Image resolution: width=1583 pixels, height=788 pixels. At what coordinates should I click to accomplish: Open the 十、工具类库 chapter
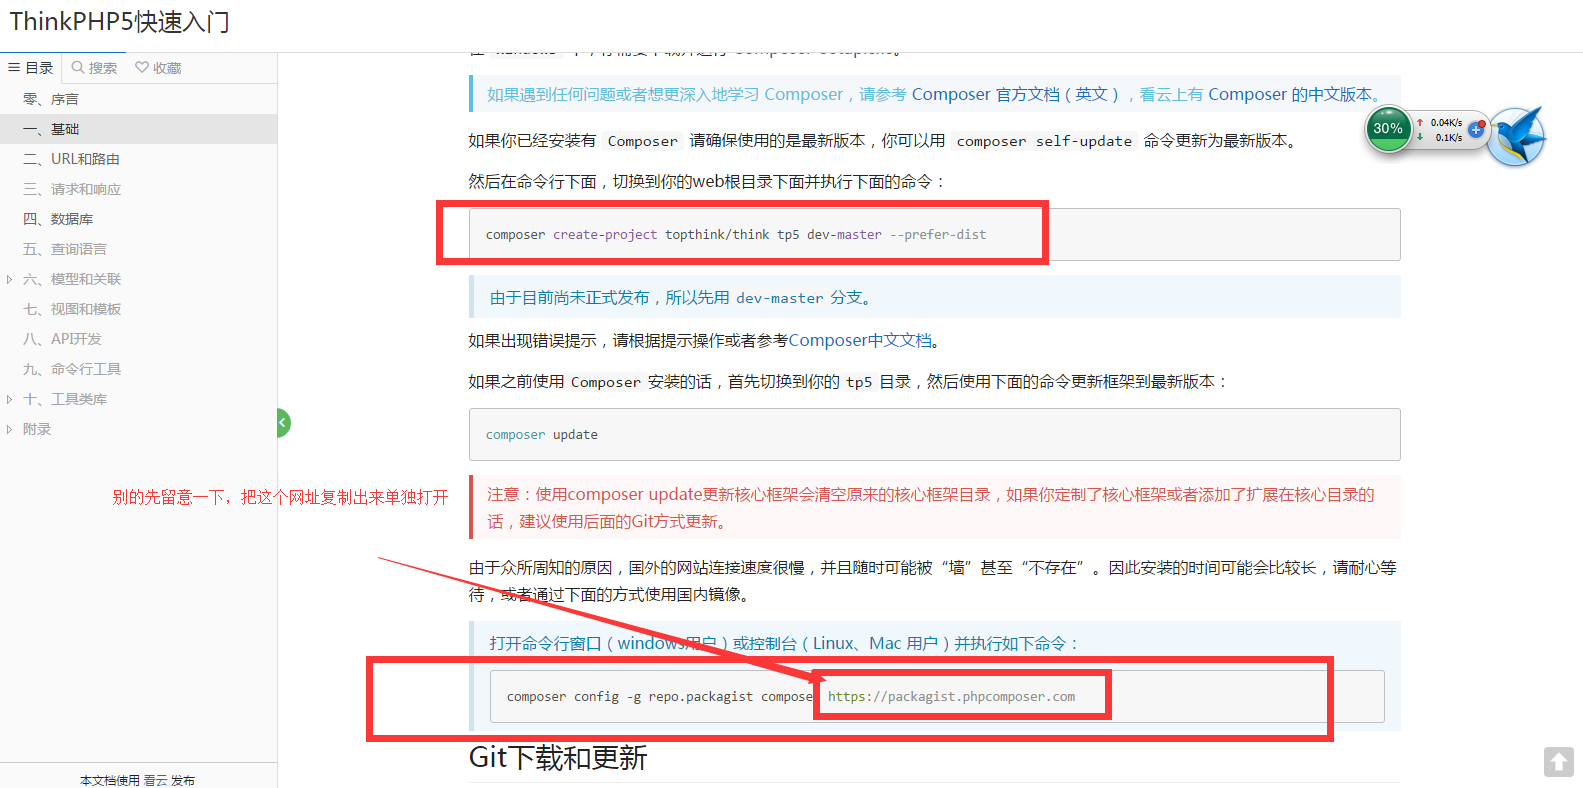coord(138,399)
